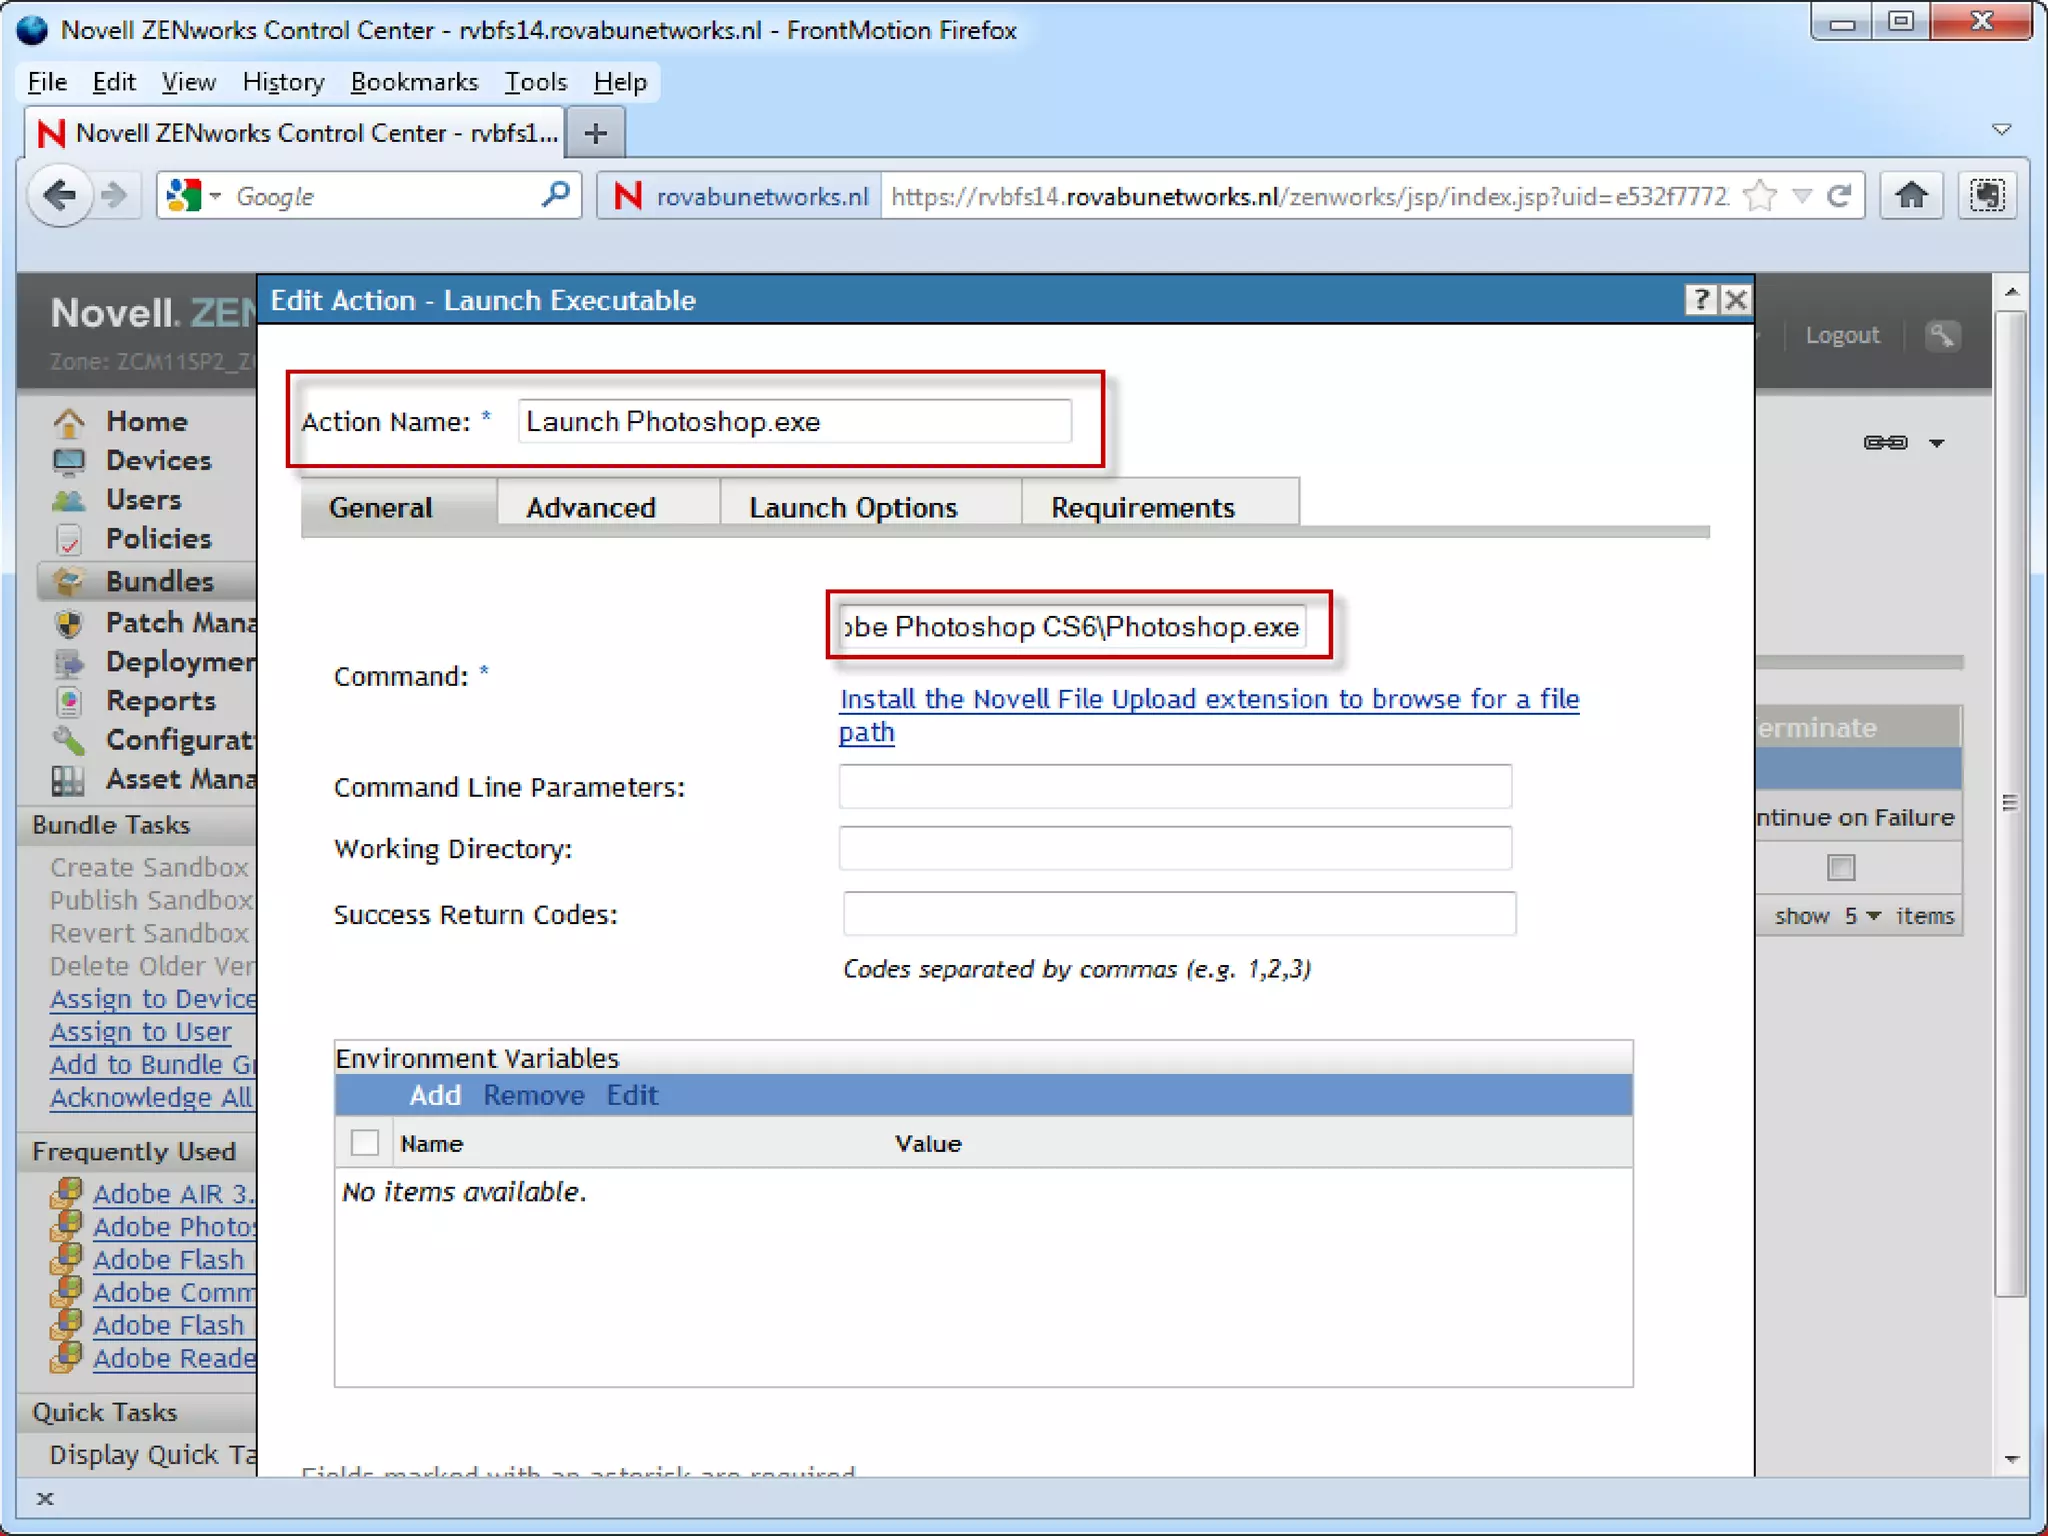Open the show items count dropdown

[1863, 916]
